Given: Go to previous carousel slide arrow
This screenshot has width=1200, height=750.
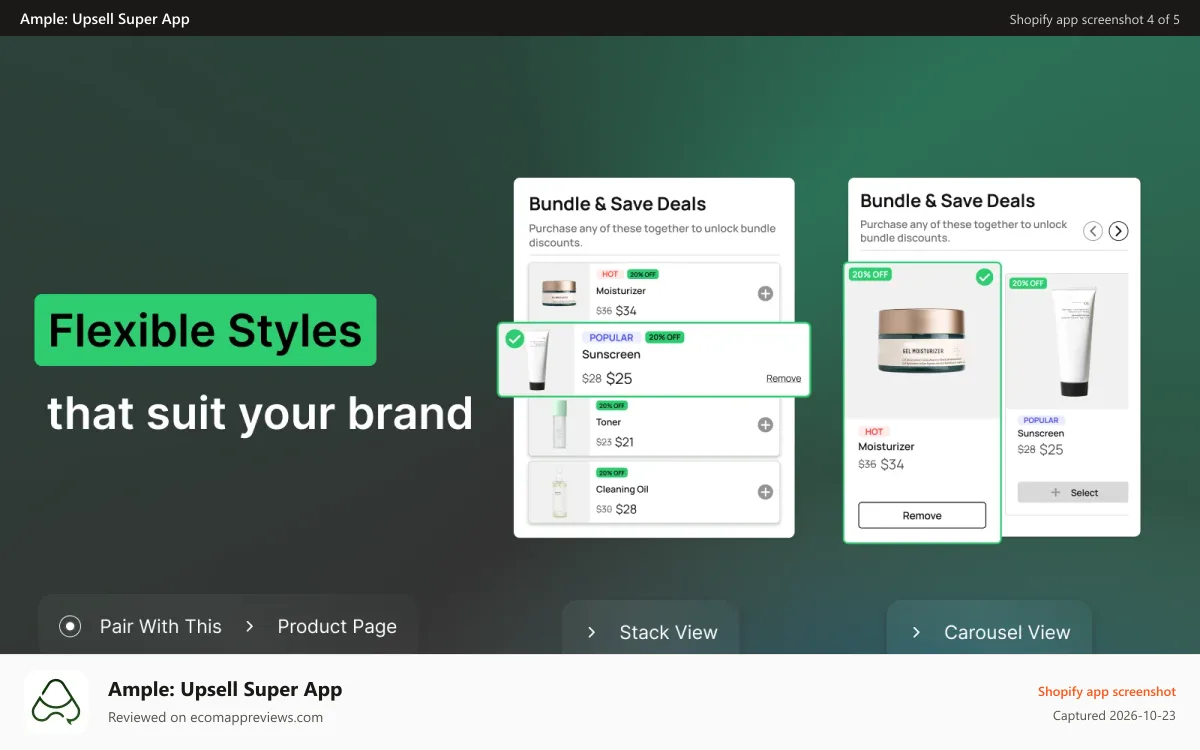Looking at the screenshot, I should pyautogui.click(x=1093, y=231).
